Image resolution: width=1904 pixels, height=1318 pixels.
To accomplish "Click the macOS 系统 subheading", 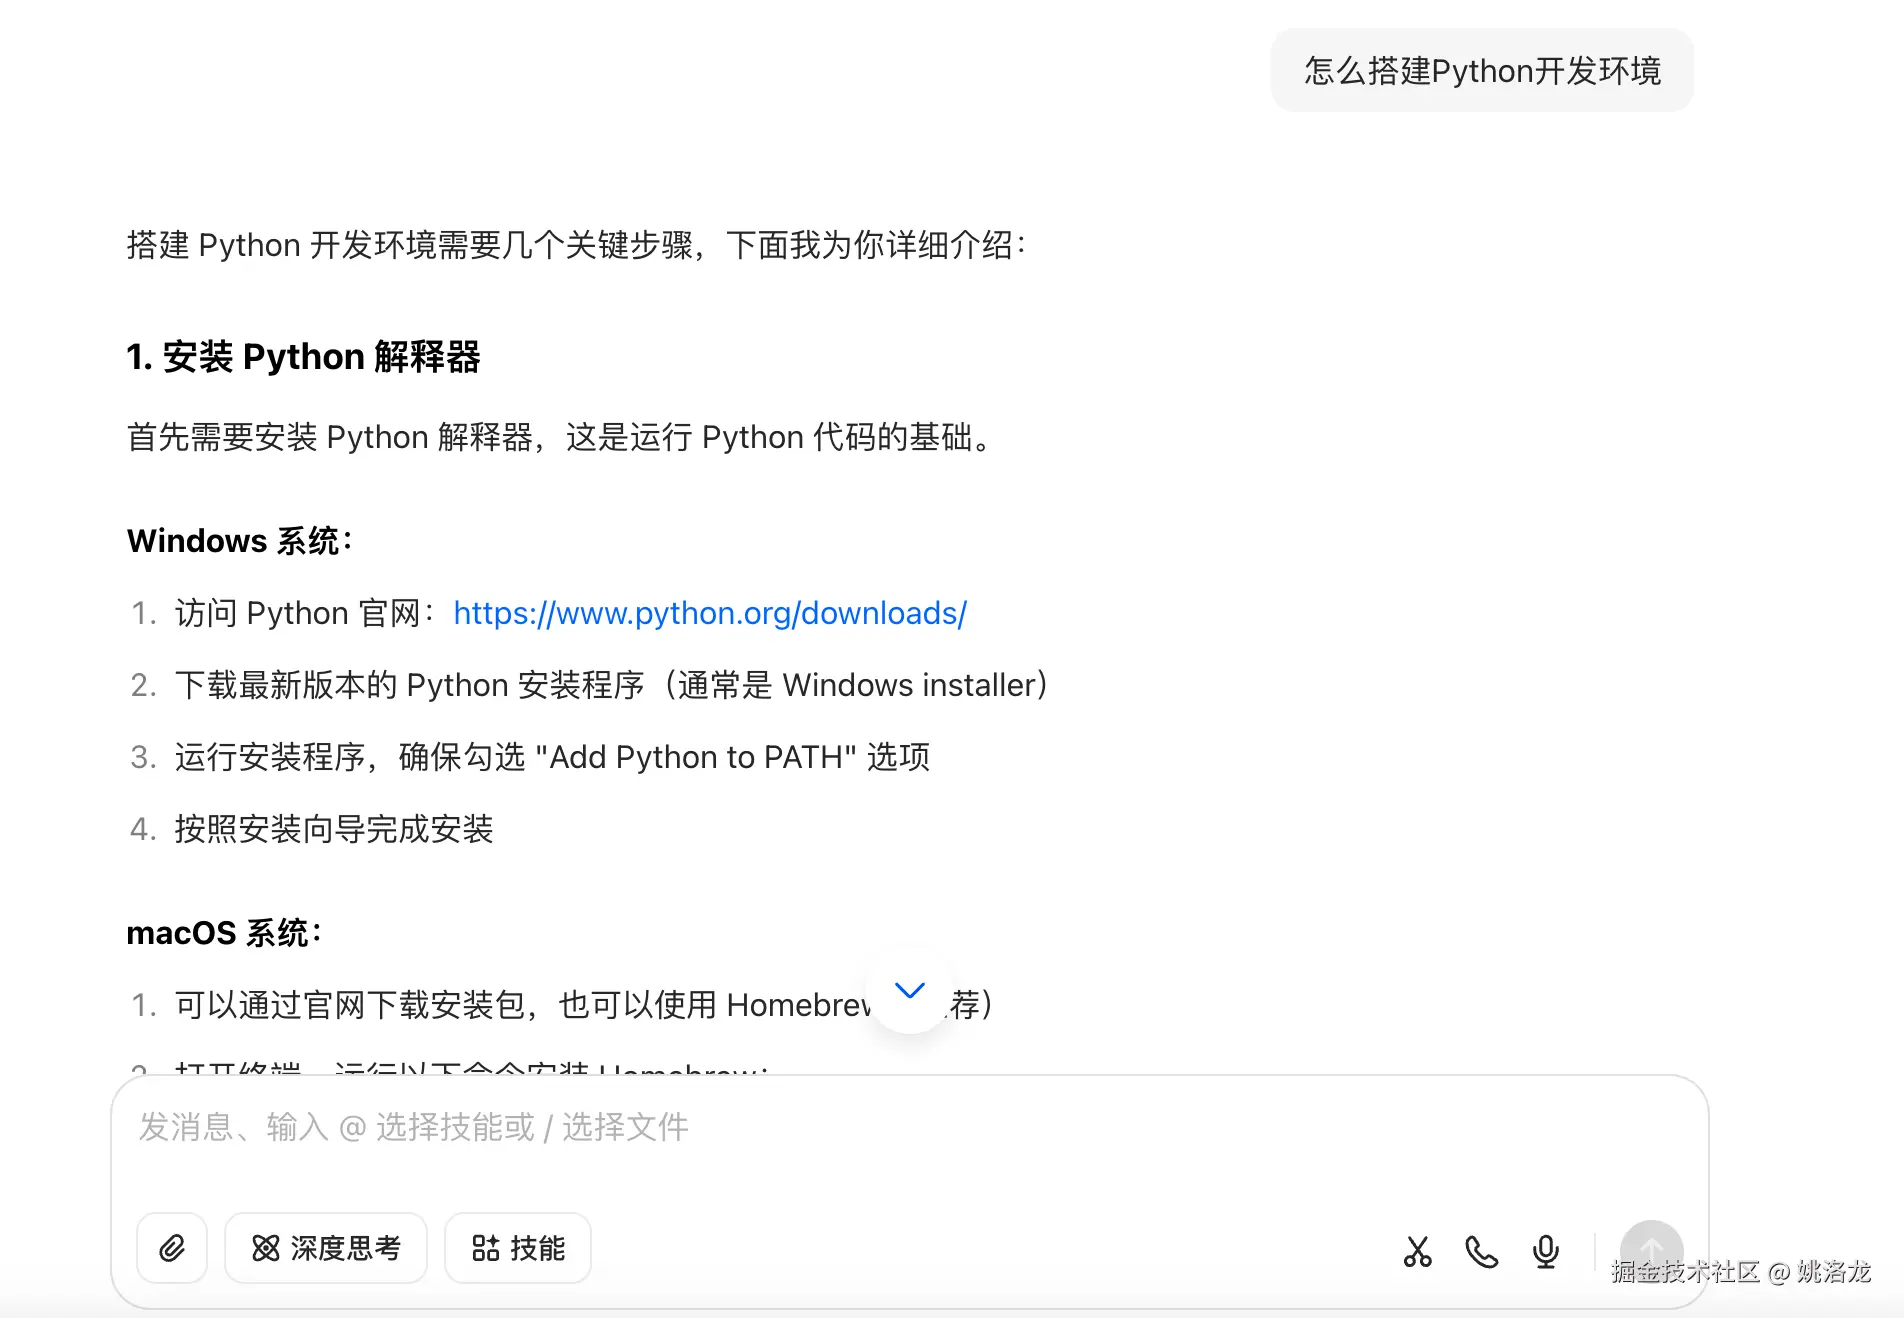I will tap(224, 933).
